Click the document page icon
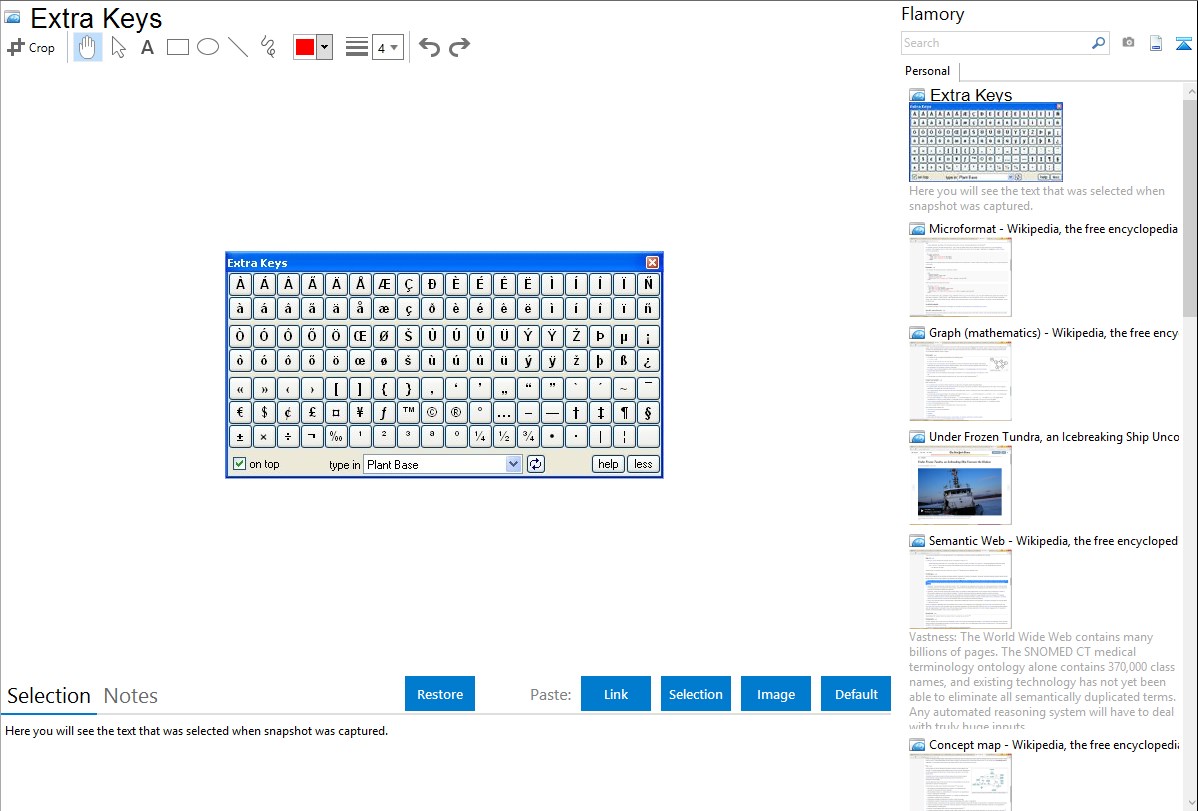Image resolution: width=1198 pixels, height=811 pixels. pos(1156,43)
